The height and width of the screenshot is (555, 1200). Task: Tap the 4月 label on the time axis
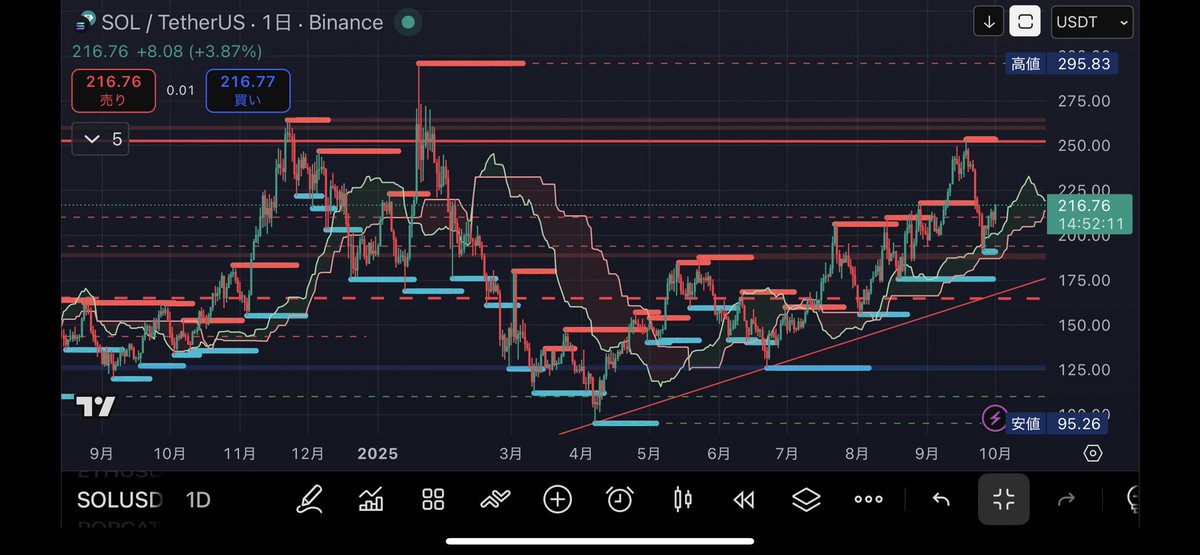[x=579, y=453]
